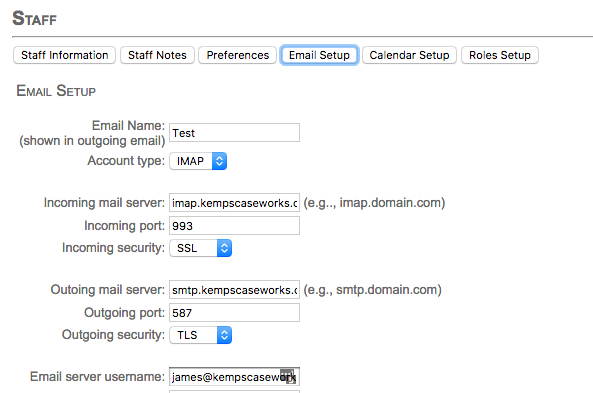
Task: Click the '(e.g., smtp.domain.com)' hint text
Action: pos(373,290)
